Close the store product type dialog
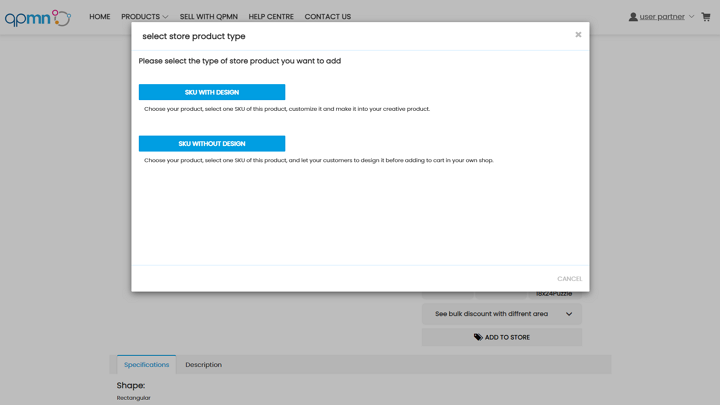 pos(578,35)
